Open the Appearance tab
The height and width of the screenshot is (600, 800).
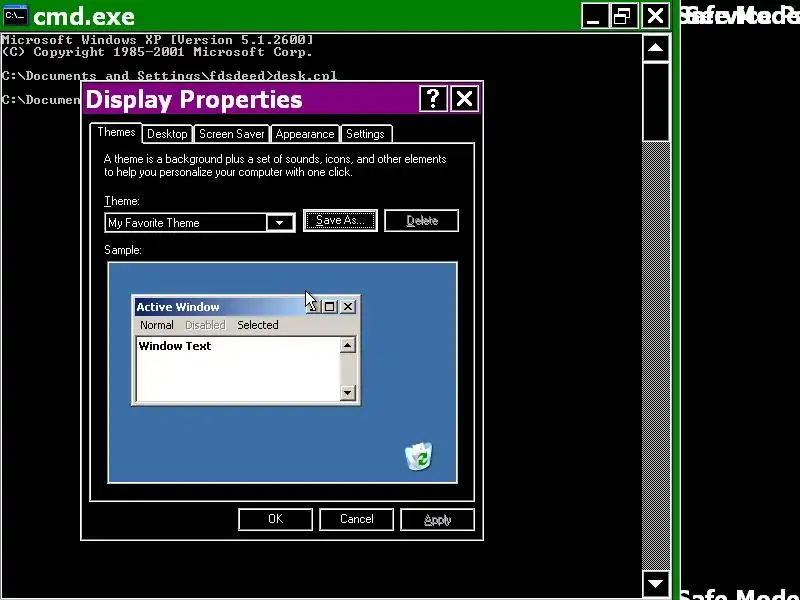click(305, 134)
